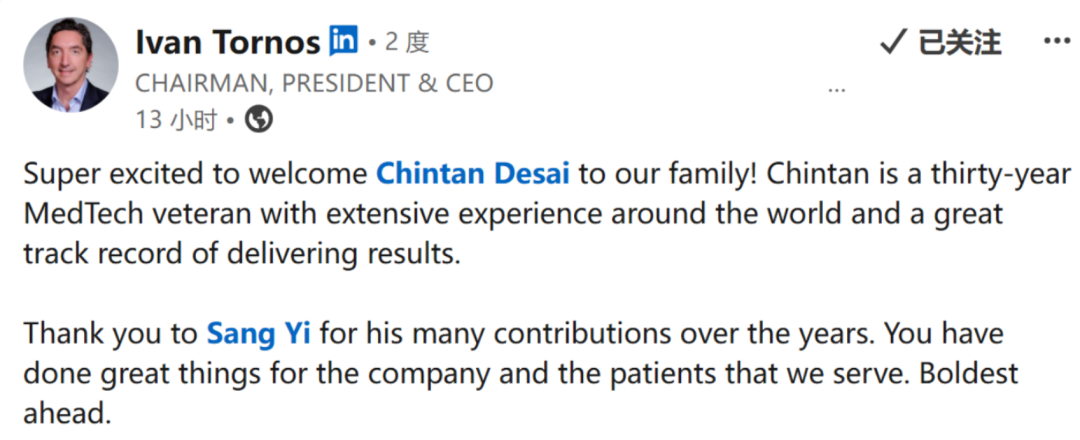Click the 2 度 connection degree label
Viewport: 1080px width, 440px height.
407,43
